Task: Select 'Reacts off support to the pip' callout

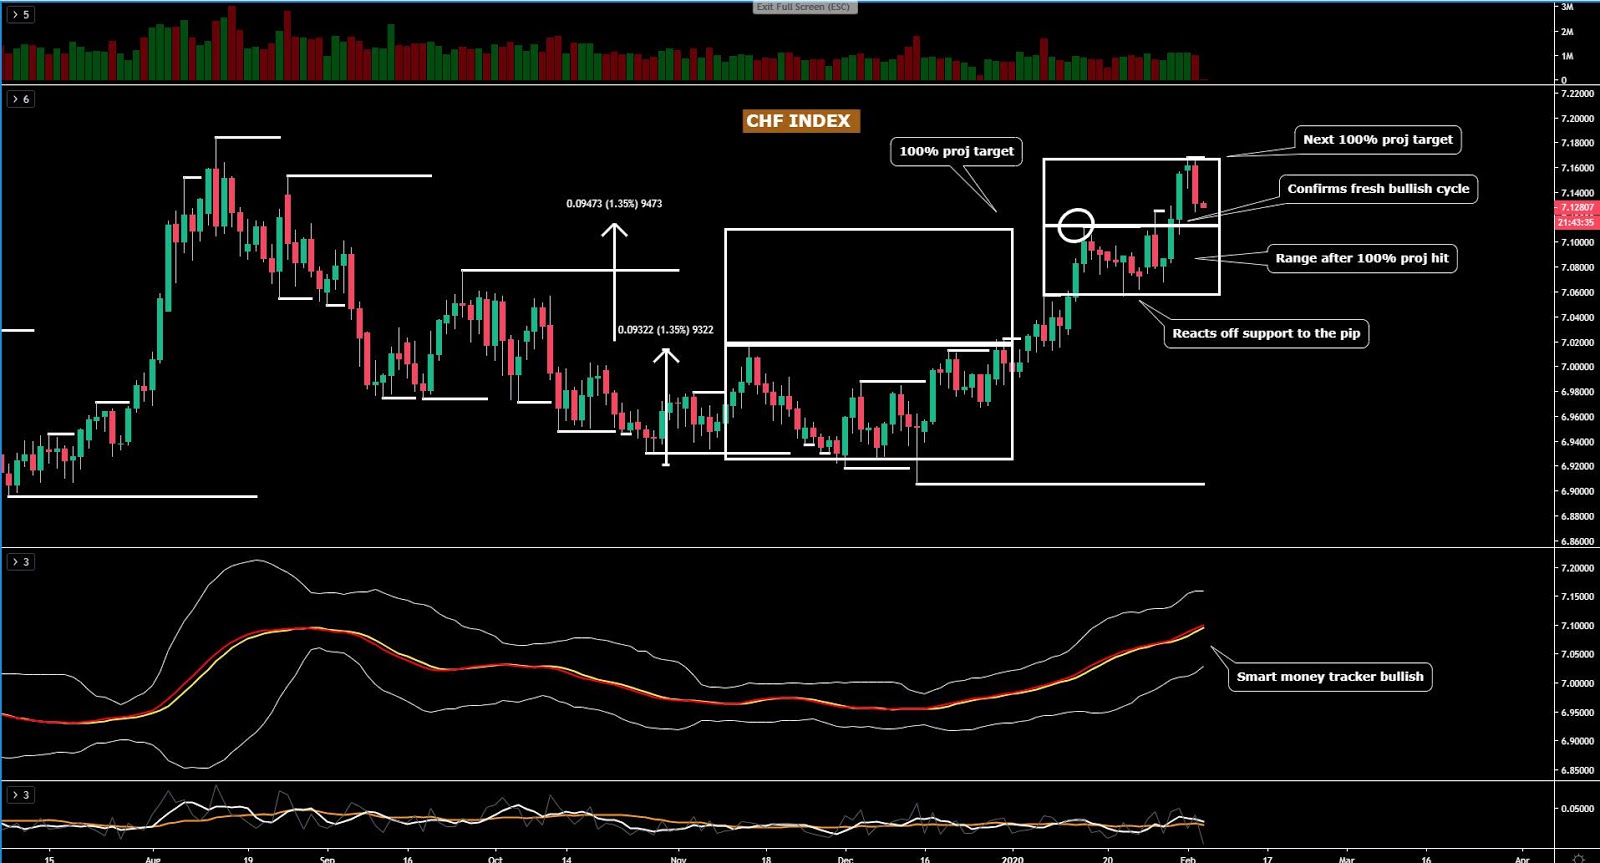Action: click(x=1266, y=334)
